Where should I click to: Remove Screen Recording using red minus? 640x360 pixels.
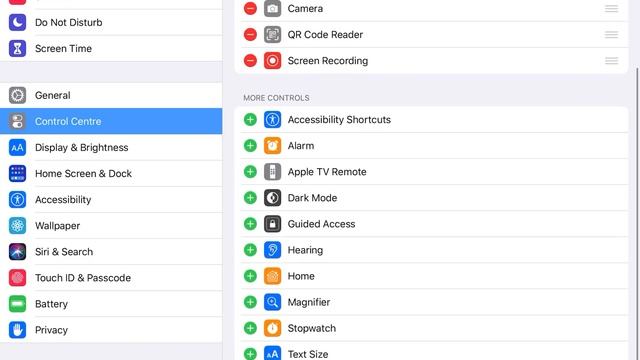click(250, 60)
